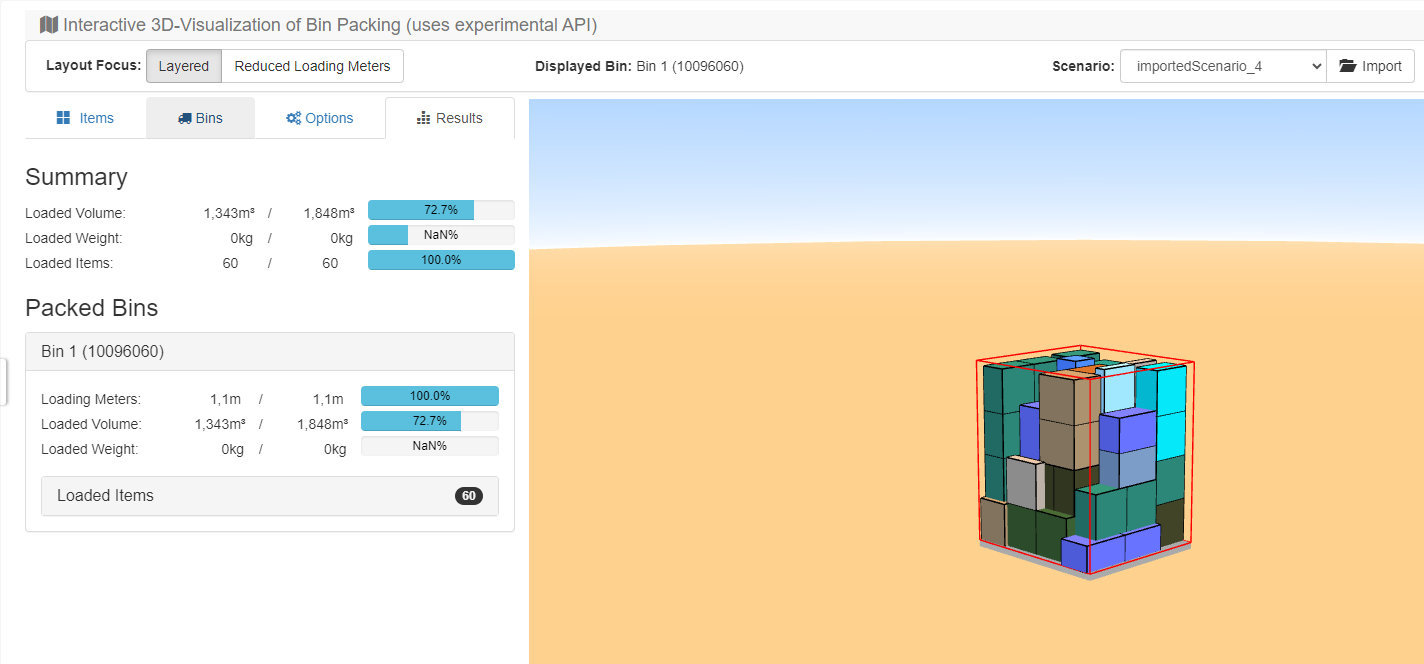Click the map icon in the page title
The image size is (1424, 664).
48,25
